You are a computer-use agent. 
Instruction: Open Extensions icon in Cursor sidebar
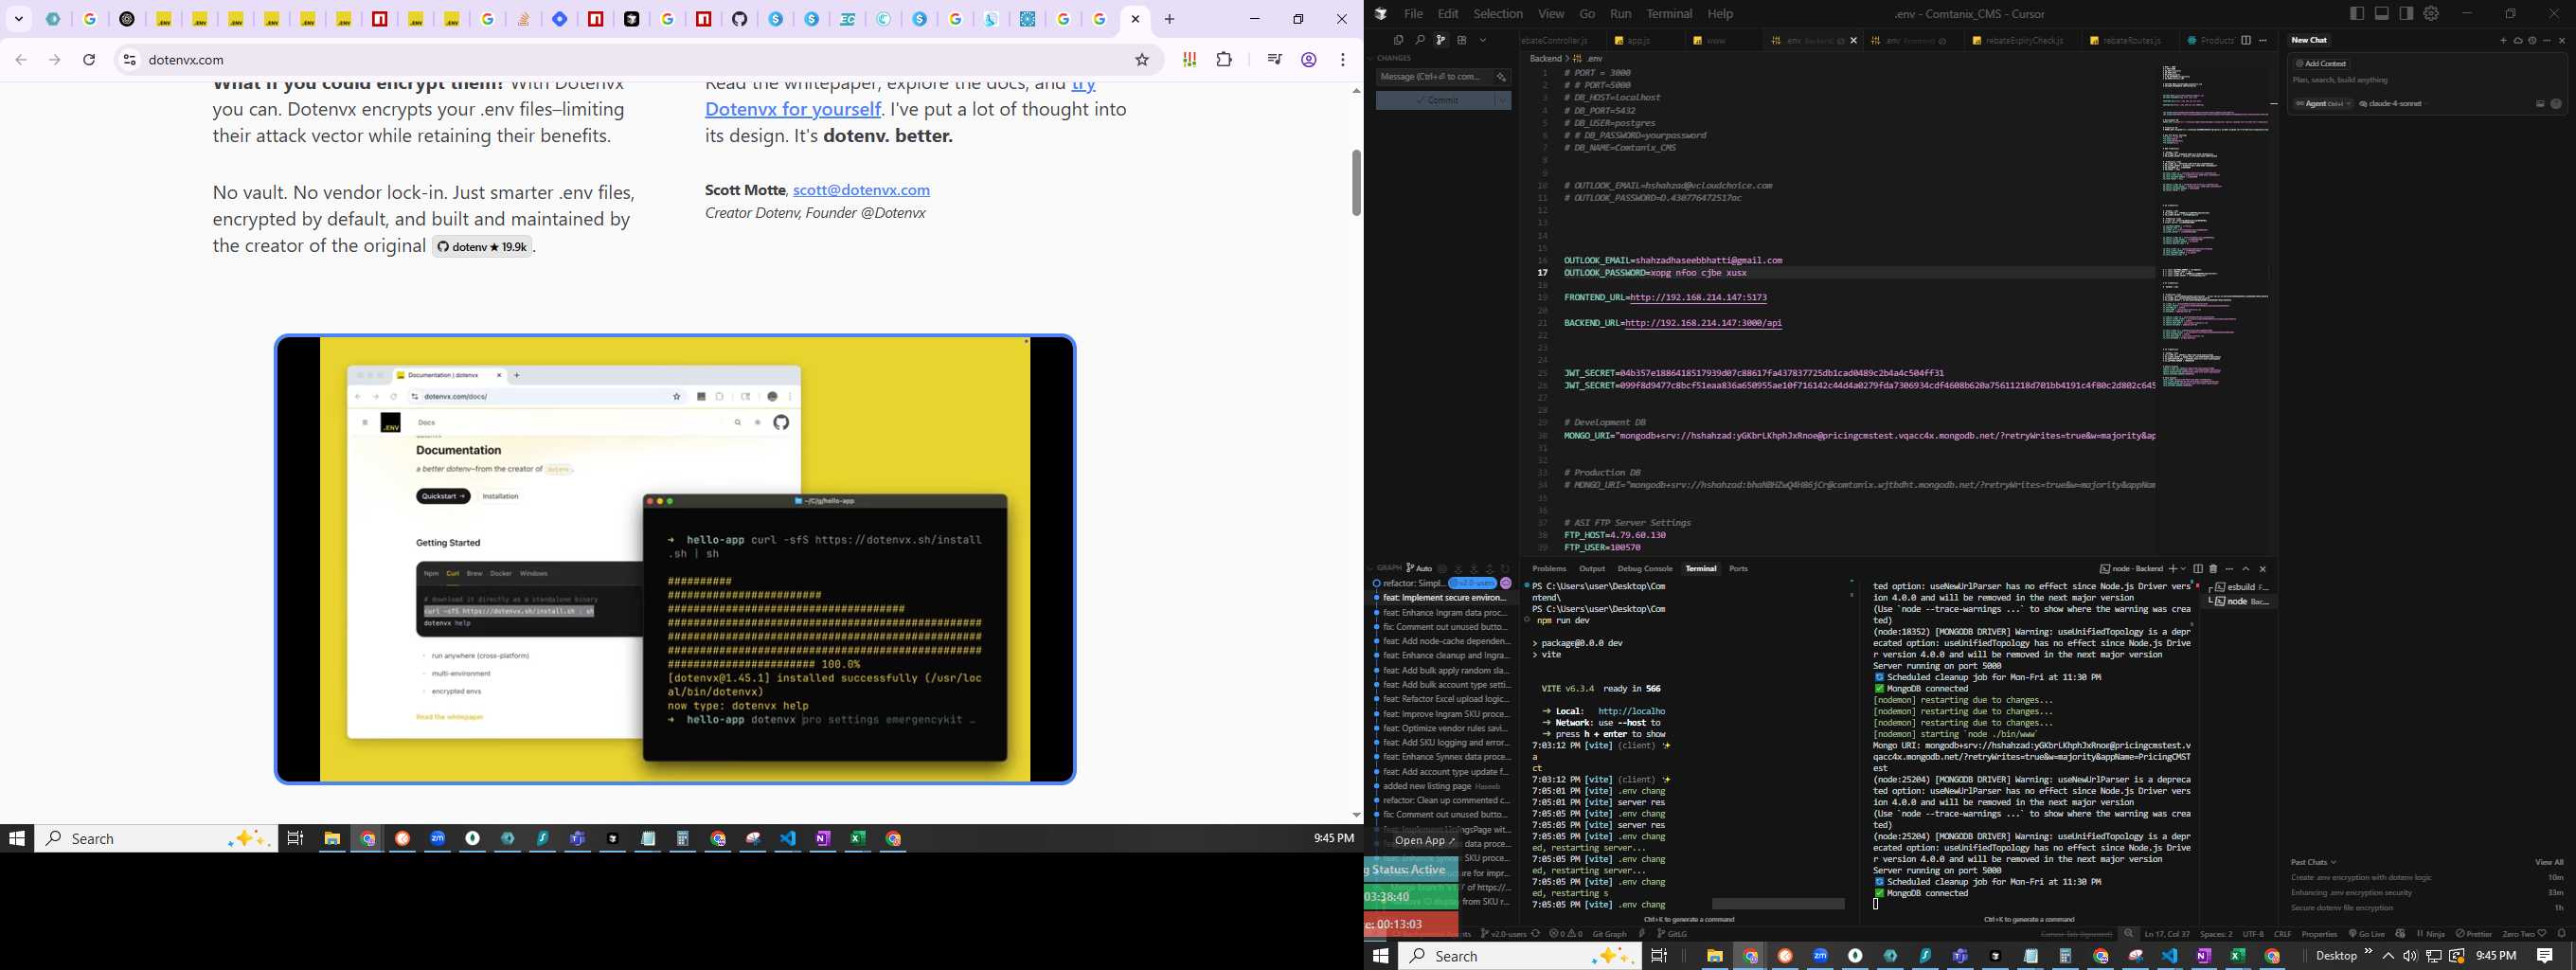[x=1462, y=40]
